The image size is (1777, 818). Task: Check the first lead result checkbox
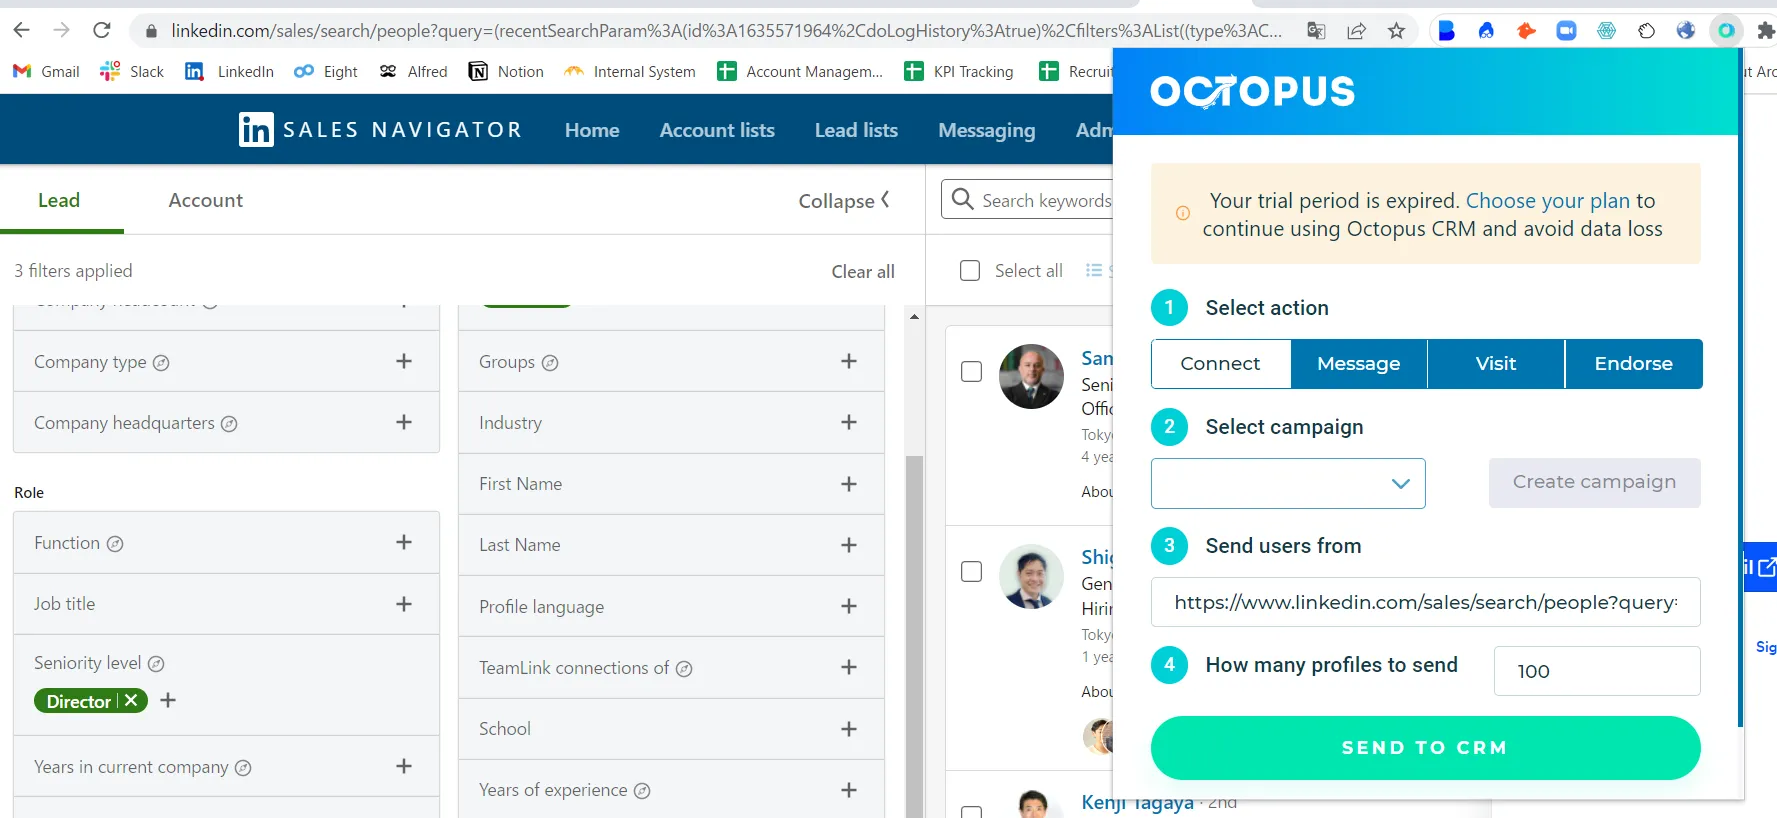[971, 372]
